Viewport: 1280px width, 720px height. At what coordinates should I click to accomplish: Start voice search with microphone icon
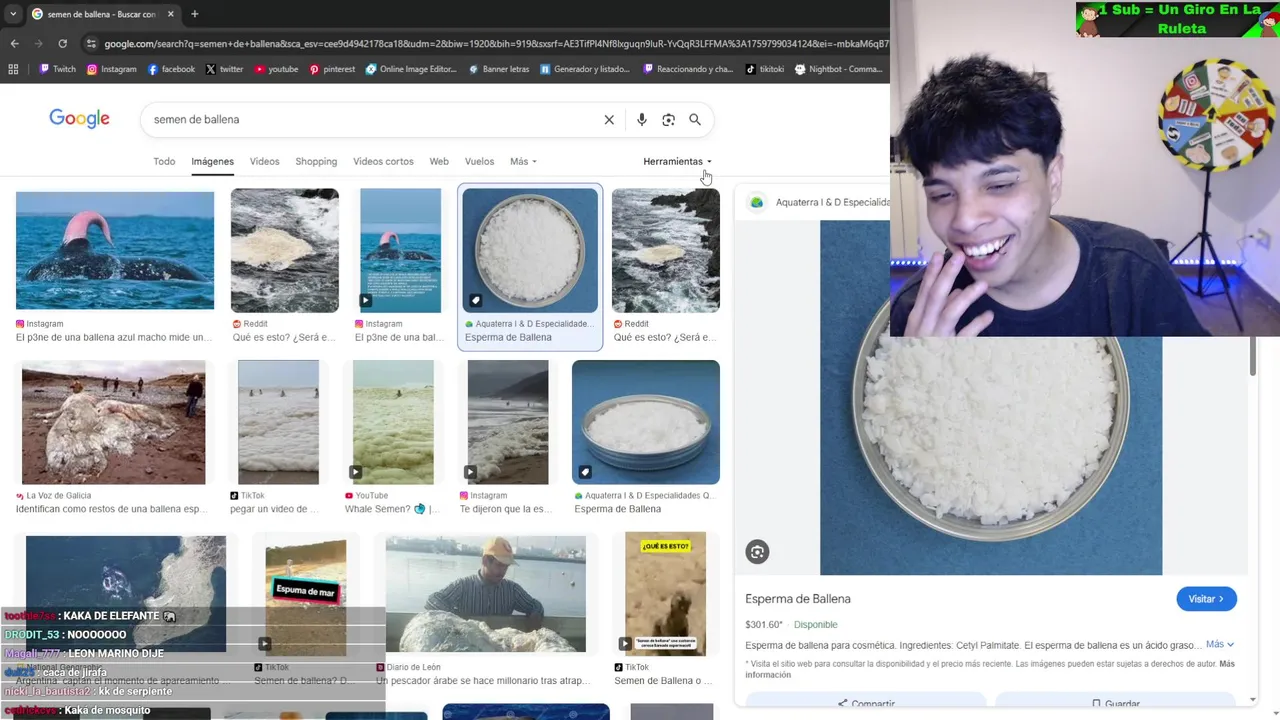pos(641,120)
